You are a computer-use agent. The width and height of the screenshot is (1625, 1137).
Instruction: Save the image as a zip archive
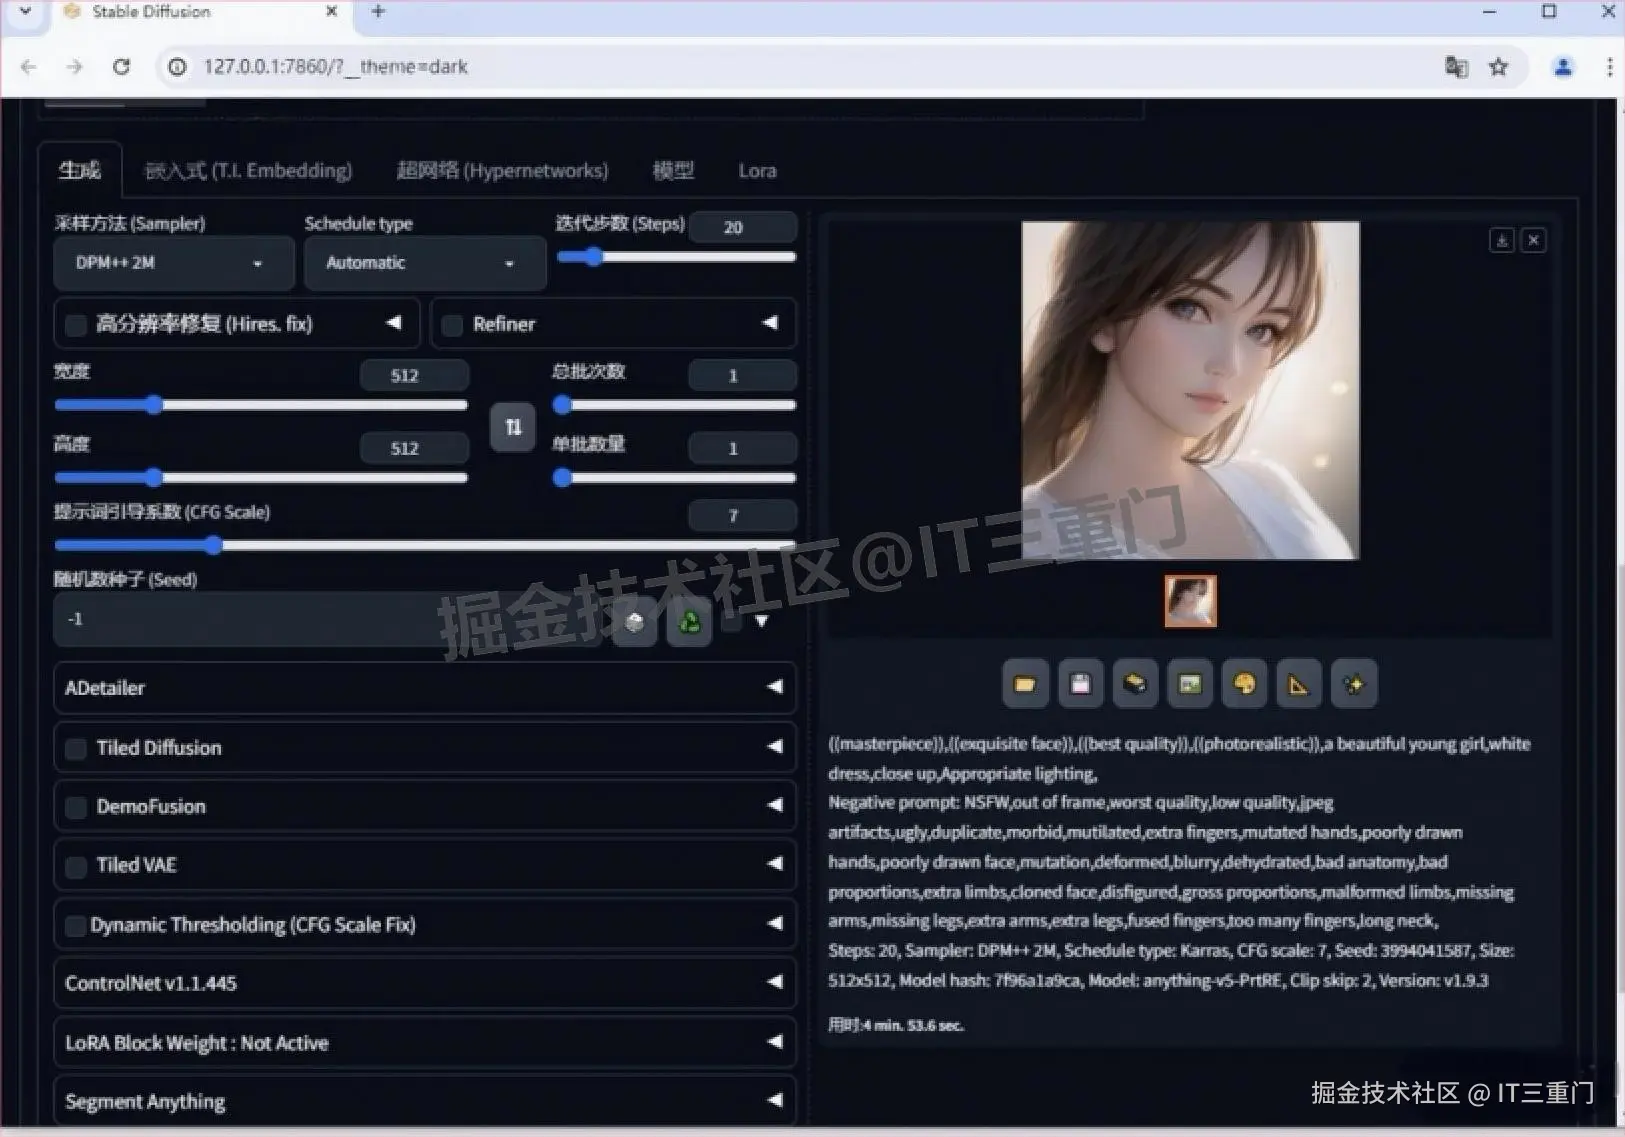point(1135,683)
